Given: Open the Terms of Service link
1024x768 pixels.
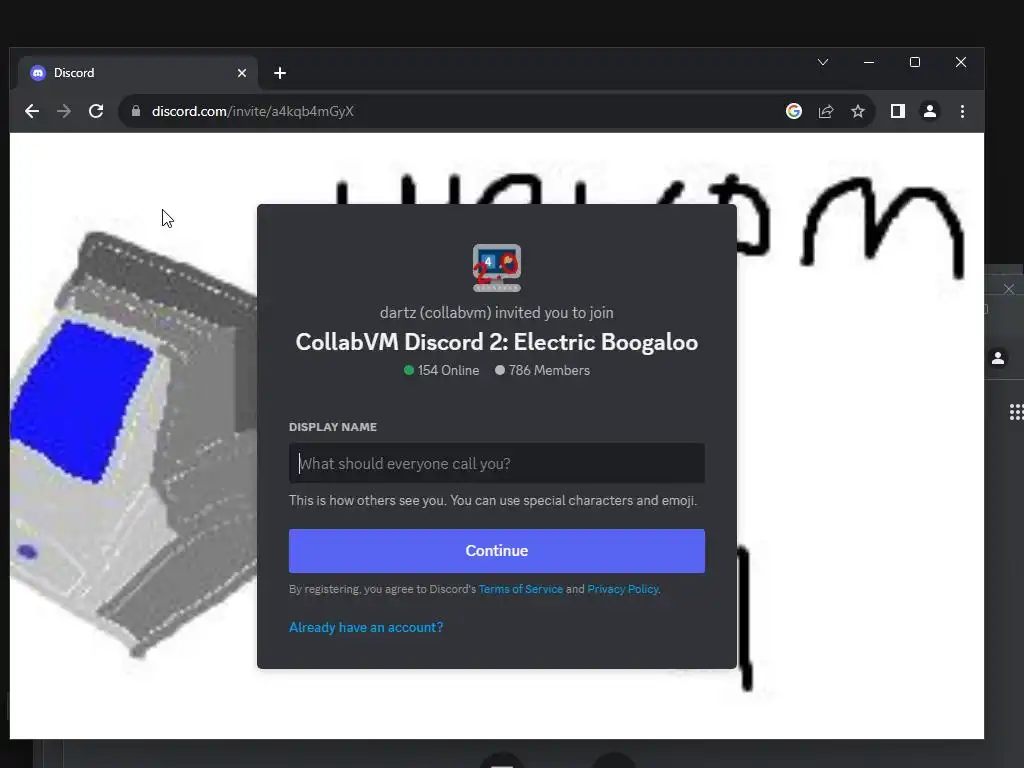Looking at the screenshot, I should tap(520, 589).
